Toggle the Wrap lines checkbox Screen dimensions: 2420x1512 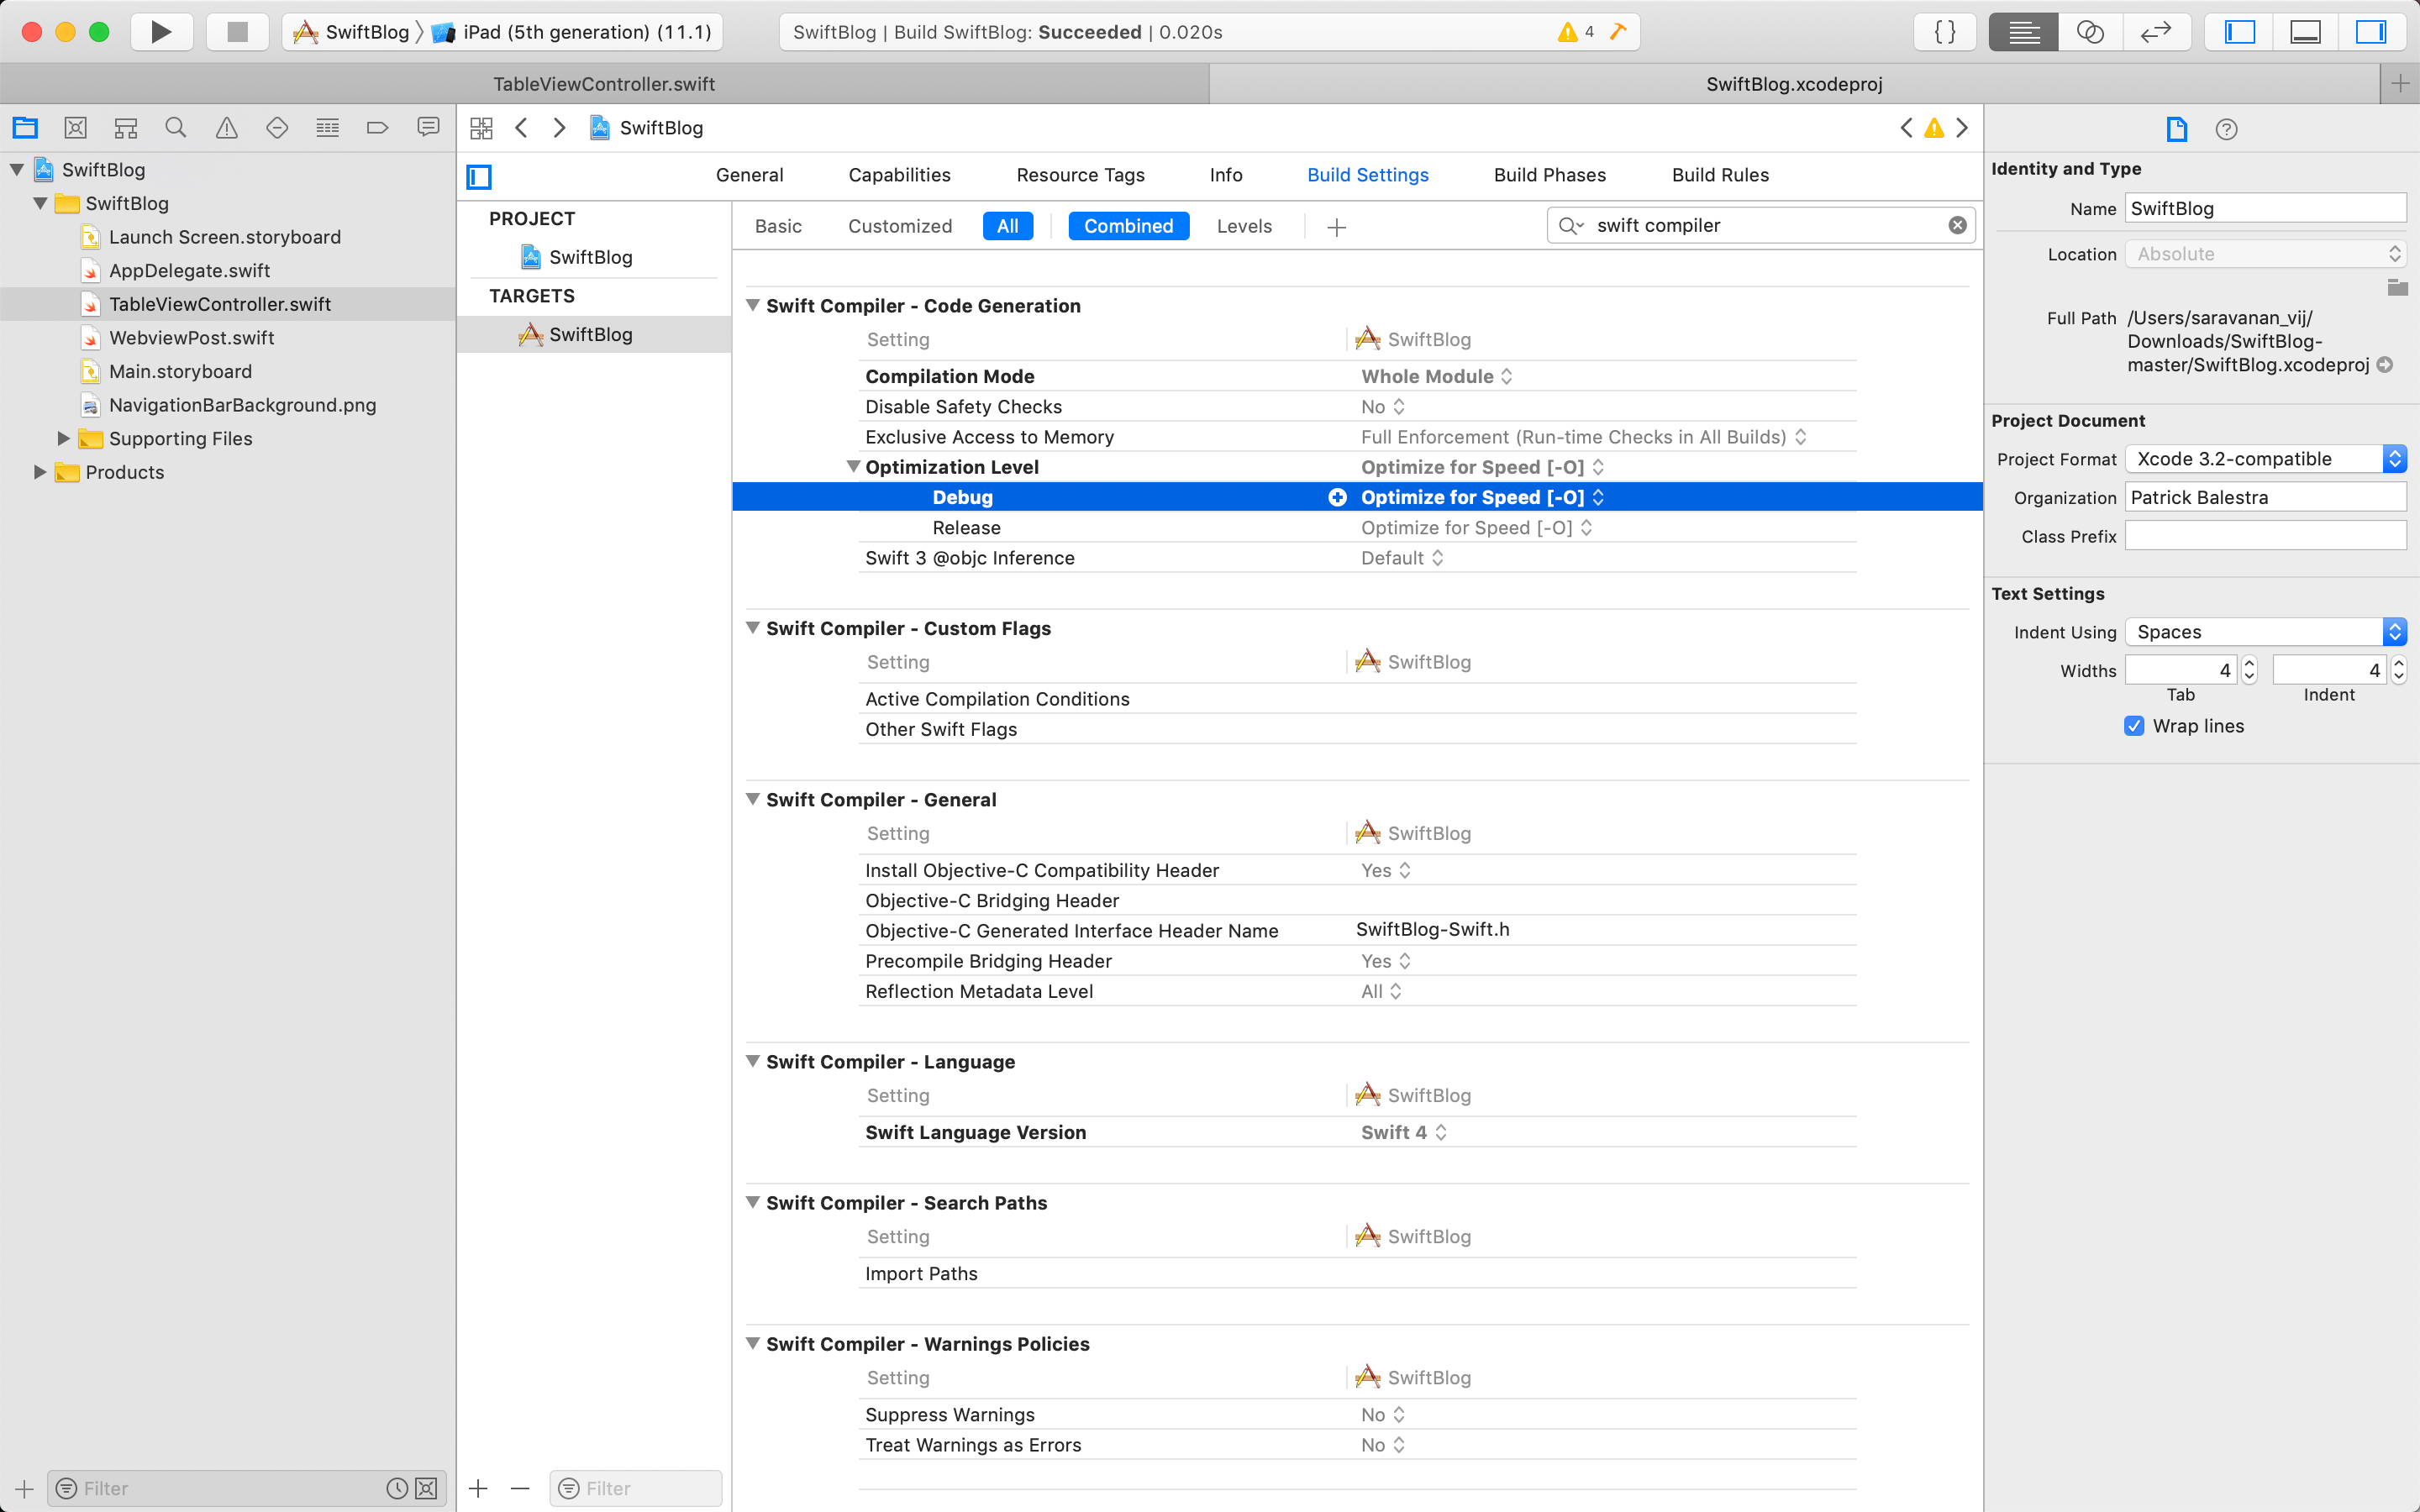pos(2134,726)
